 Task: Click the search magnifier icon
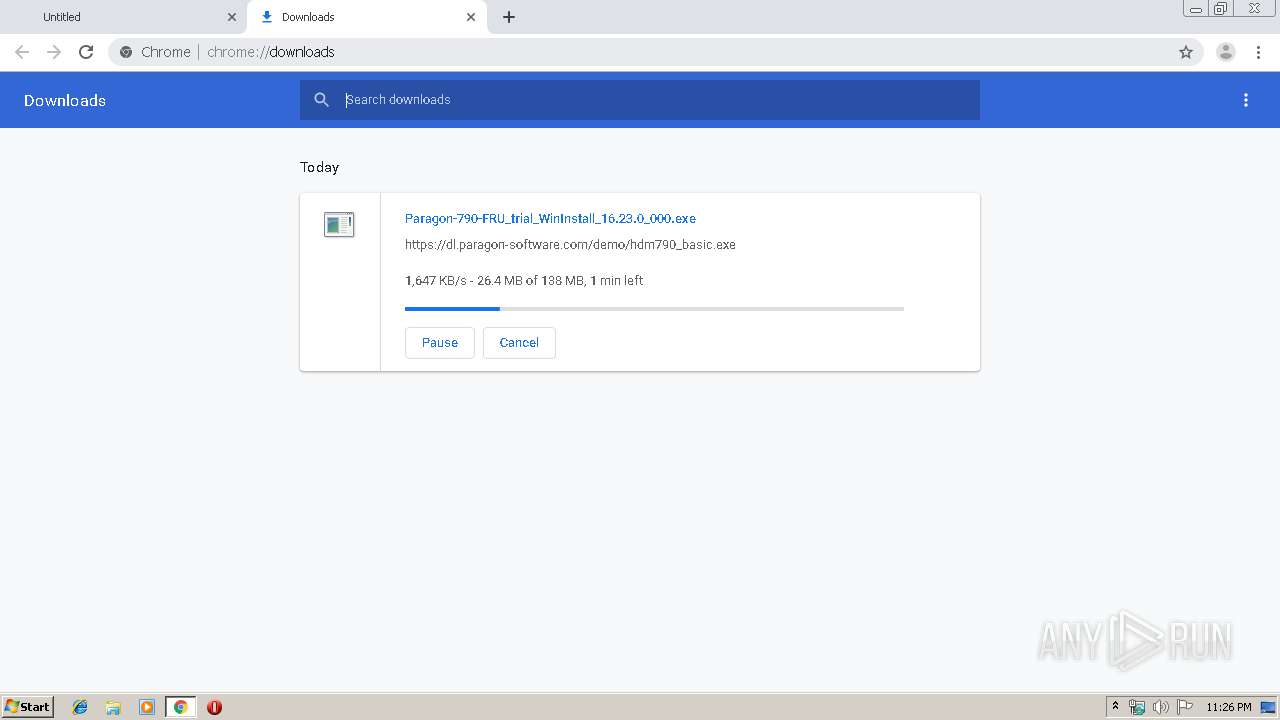pyautogui.click(x=321, y=100)
